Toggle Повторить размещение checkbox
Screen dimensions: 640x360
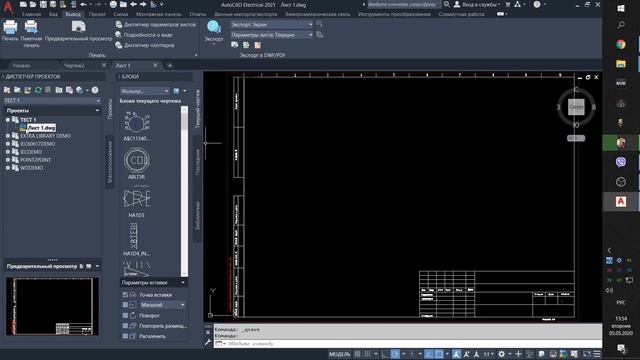pyautogui.click(x=125, y=326)
